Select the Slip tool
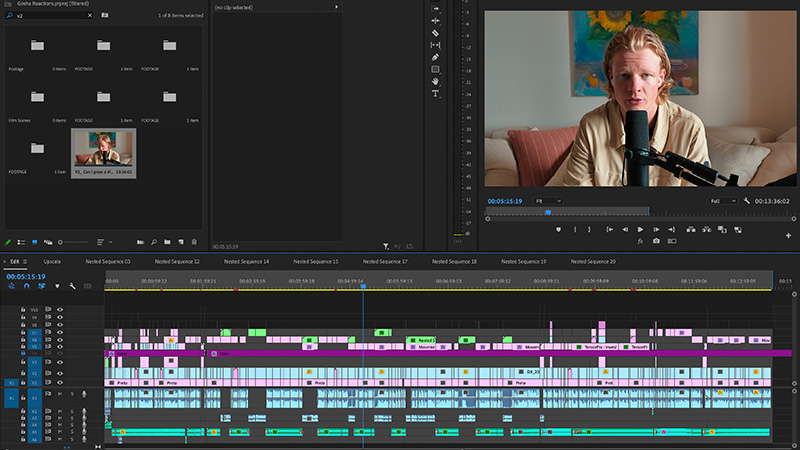This screenshot has width=800, height=450. (x=435, y=45)
